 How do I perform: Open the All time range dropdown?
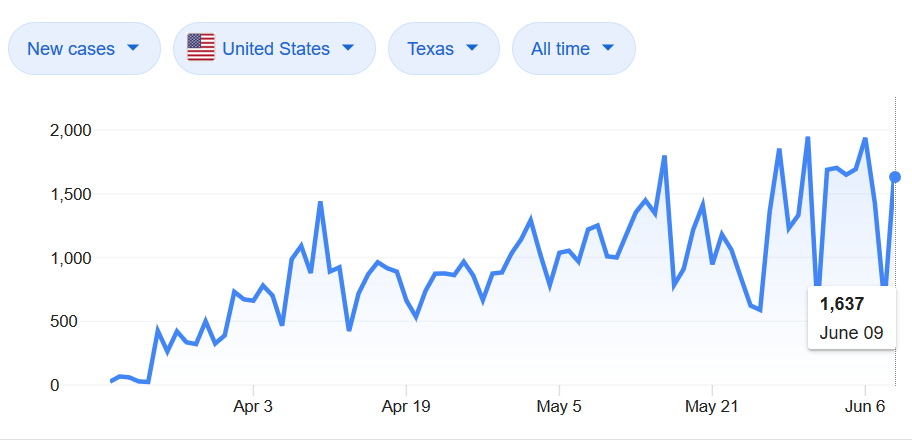(x=573, y=48)
